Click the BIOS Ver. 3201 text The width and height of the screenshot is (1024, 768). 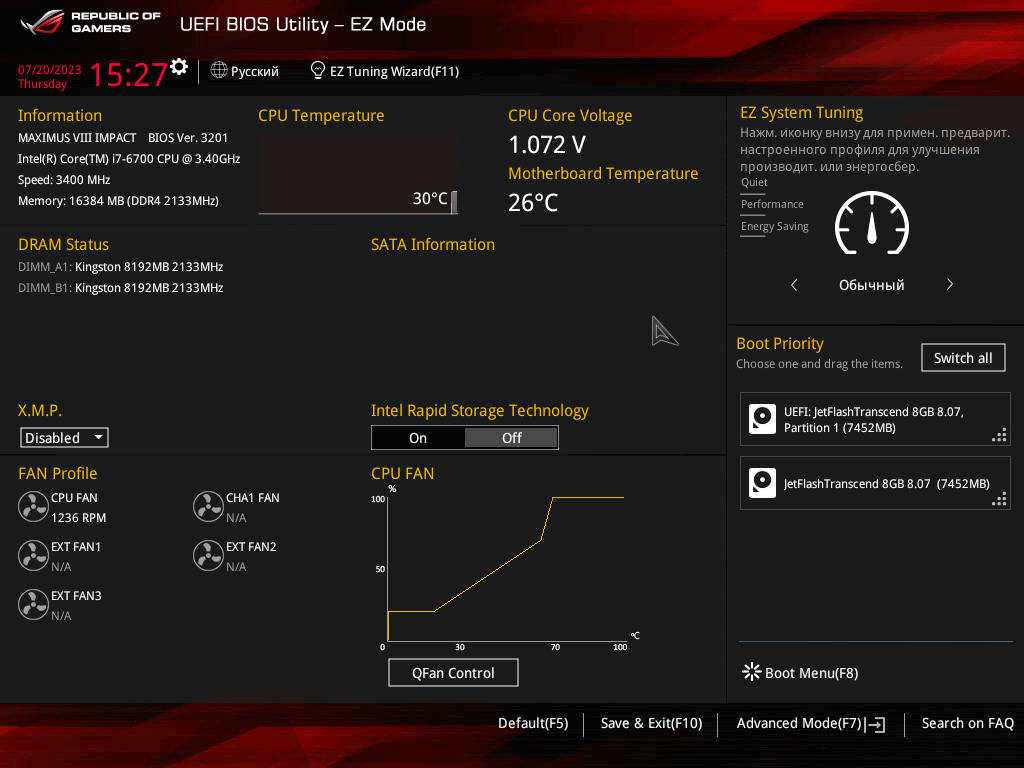(x=188, y=138)
